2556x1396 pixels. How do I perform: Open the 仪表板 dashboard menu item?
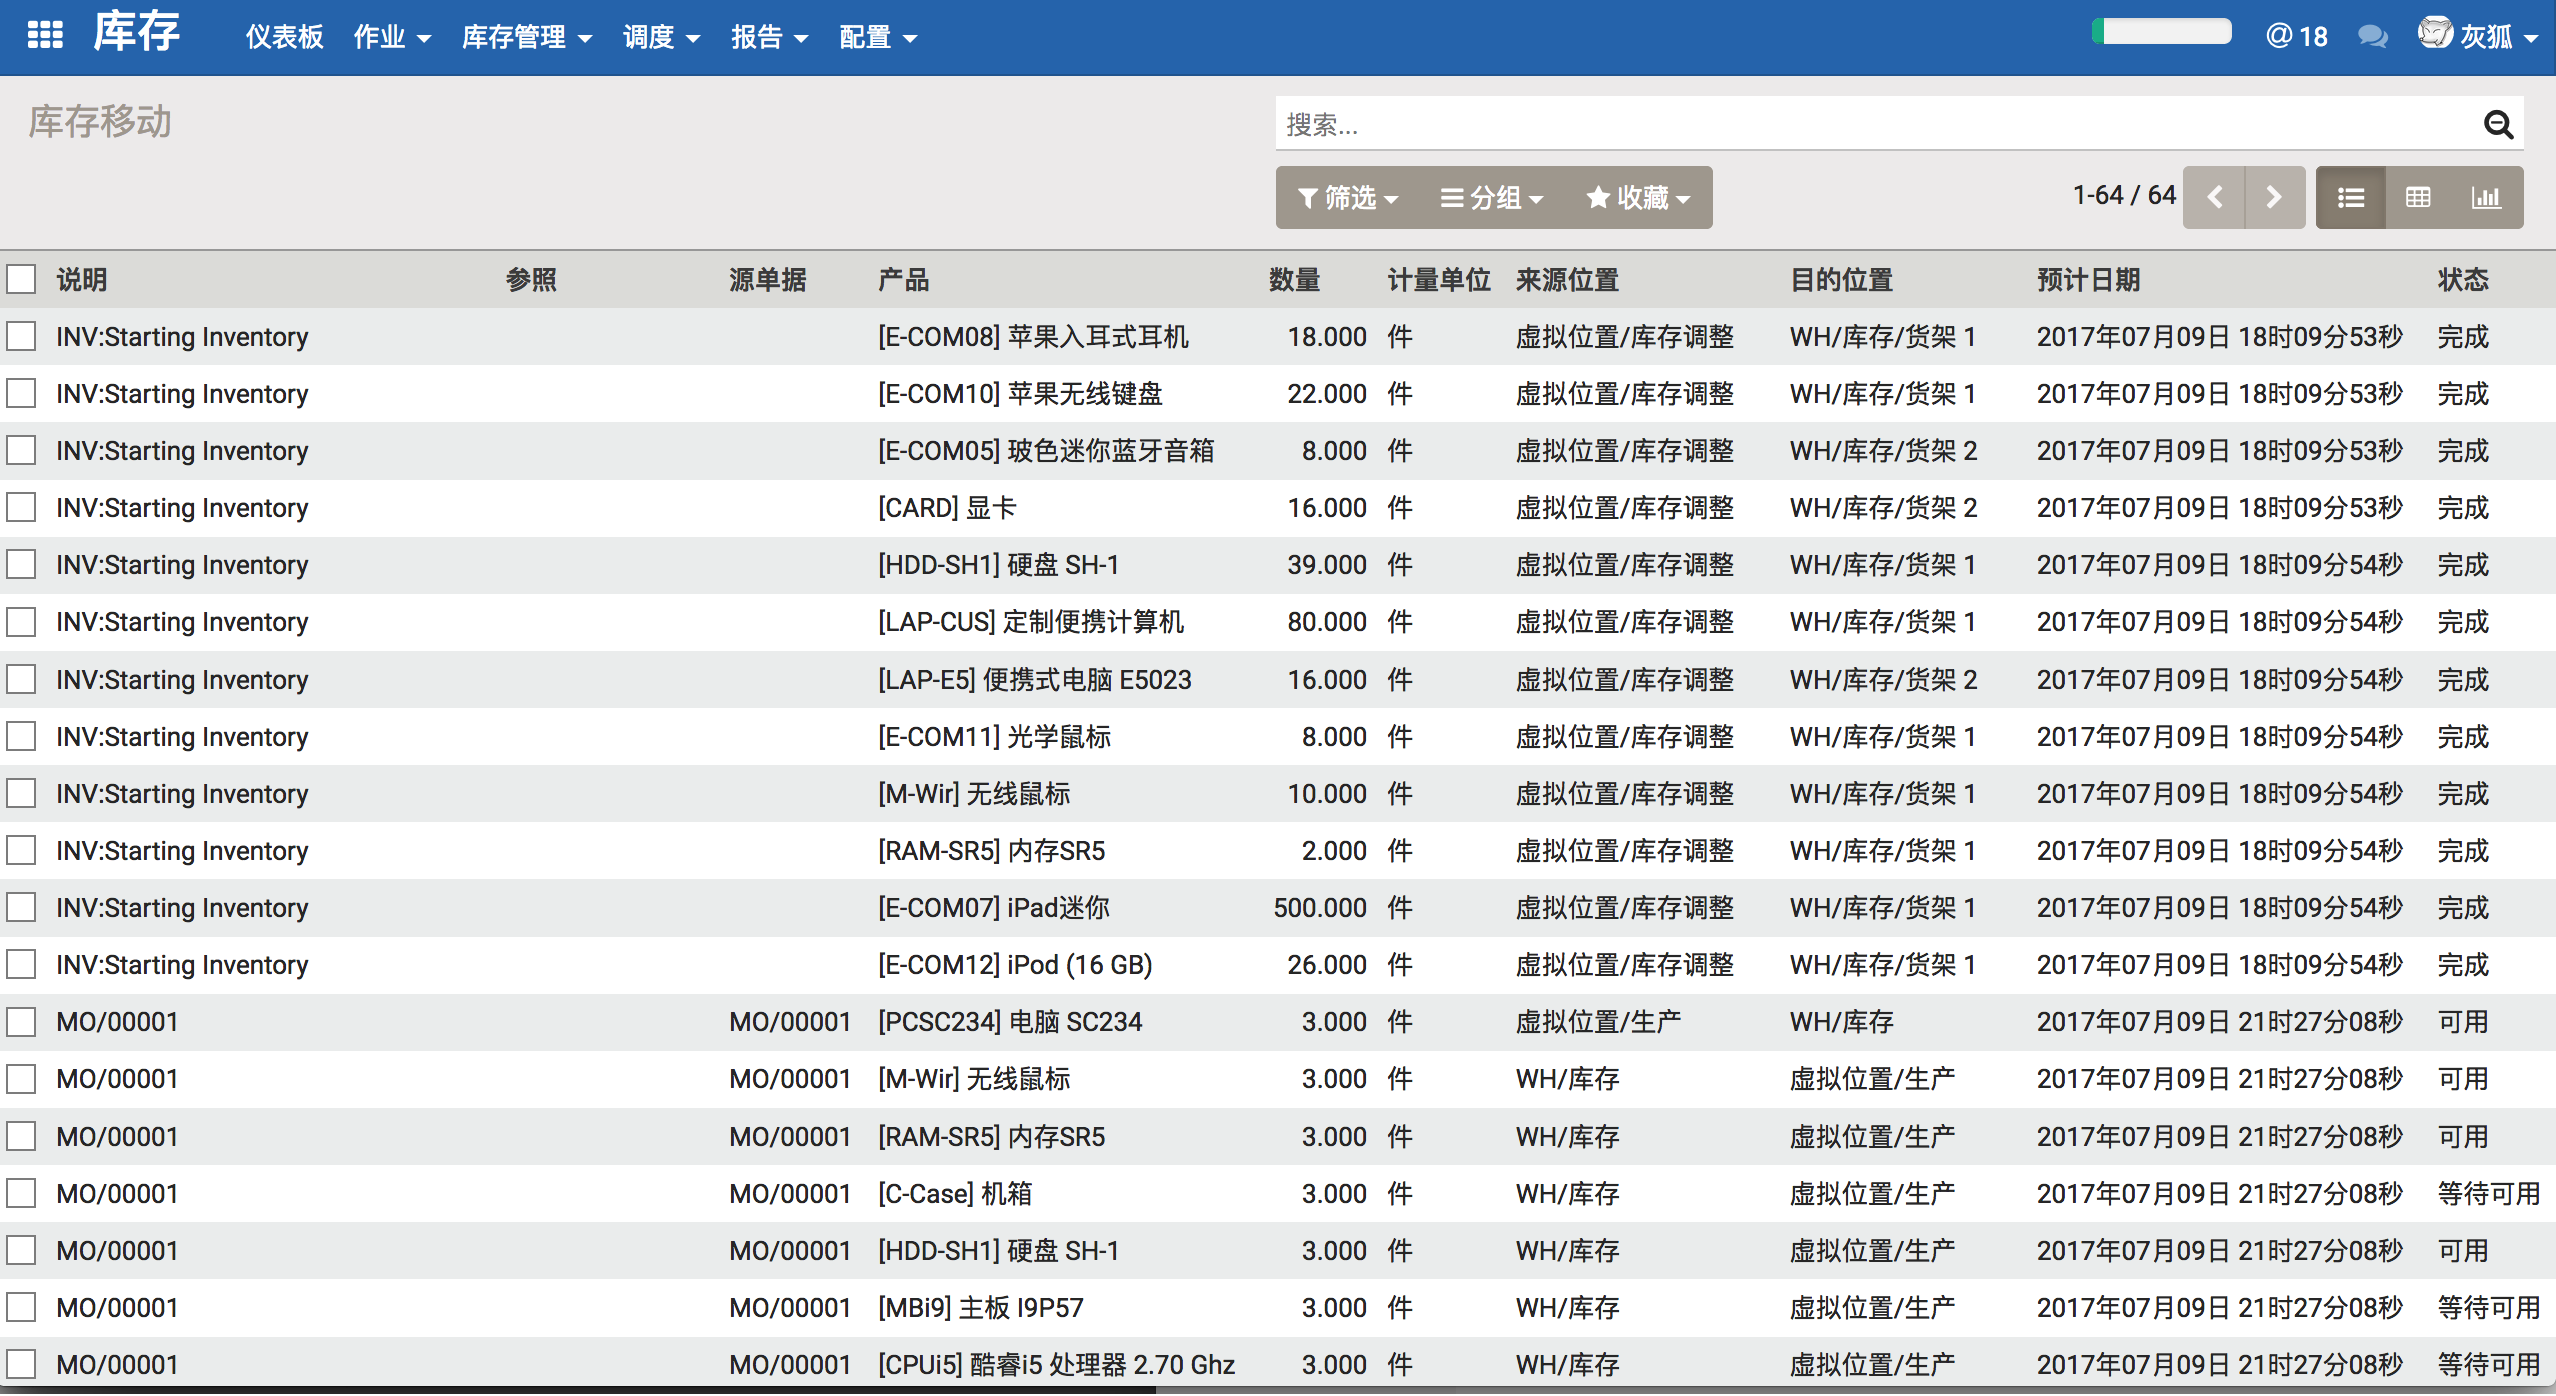pos(284,37)
